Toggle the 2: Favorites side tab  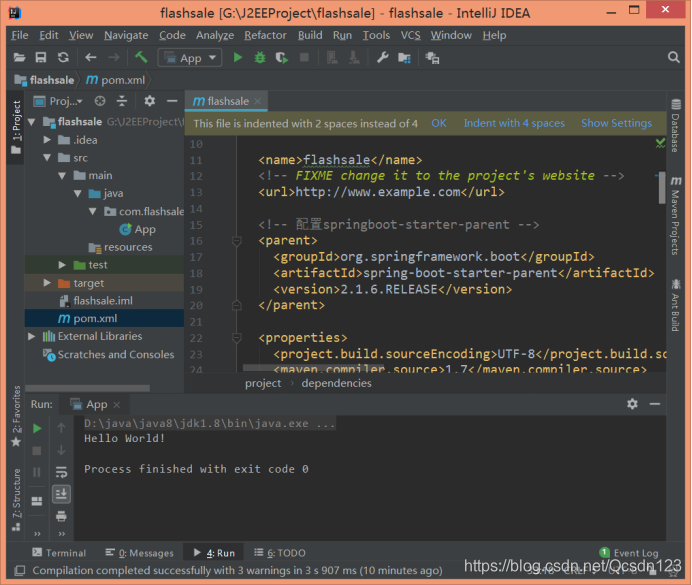[16, 416]
